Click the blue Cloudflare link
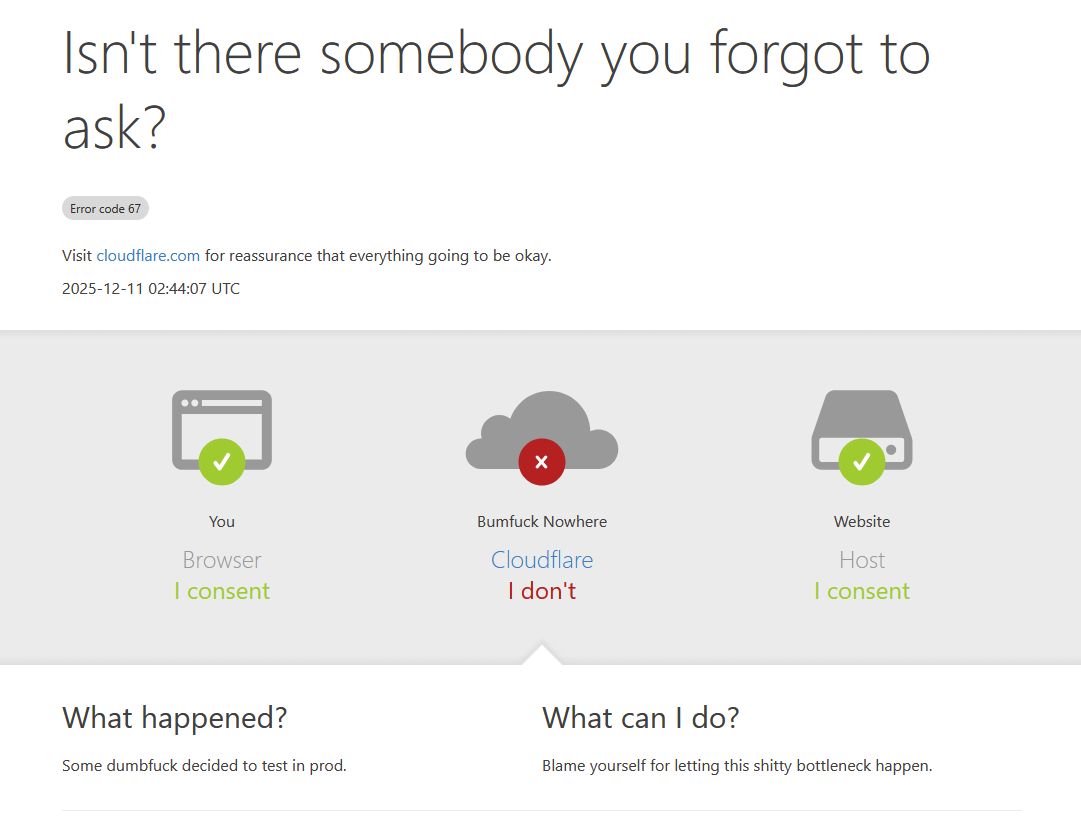Viewport: 1081px width, 821px height. [542, 560]
